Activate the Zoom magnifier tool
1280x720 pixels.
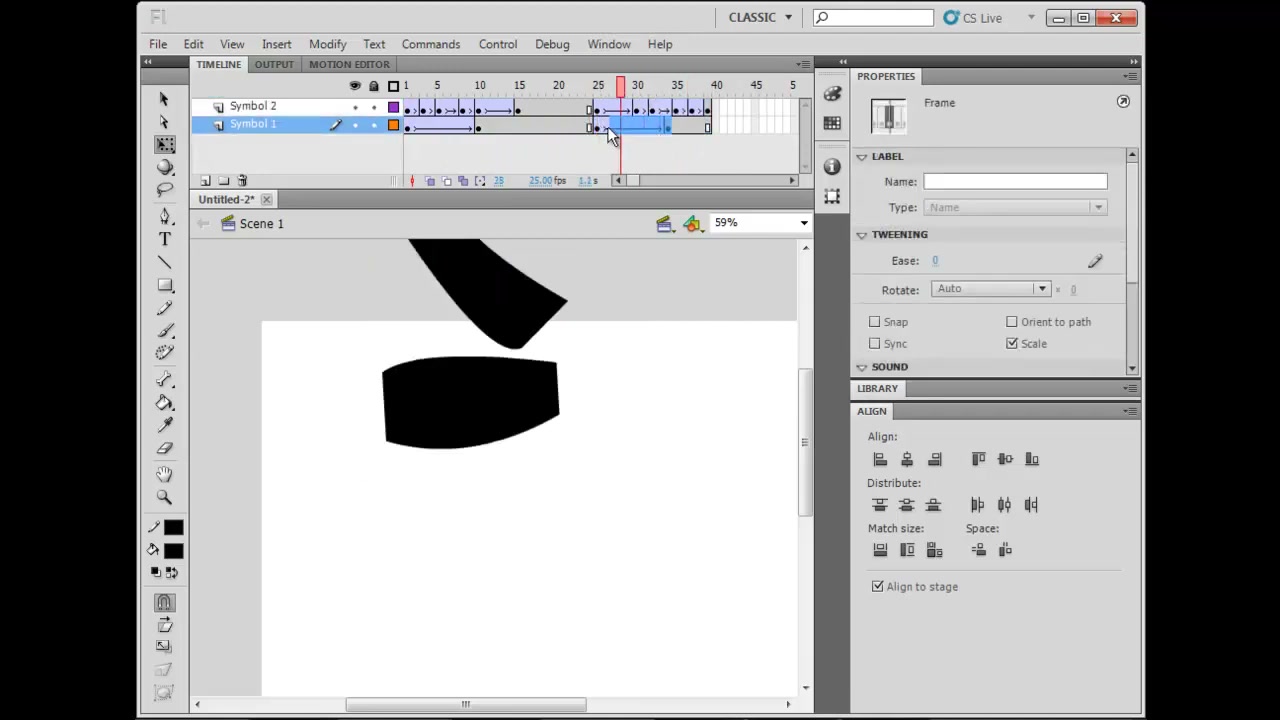165,497
